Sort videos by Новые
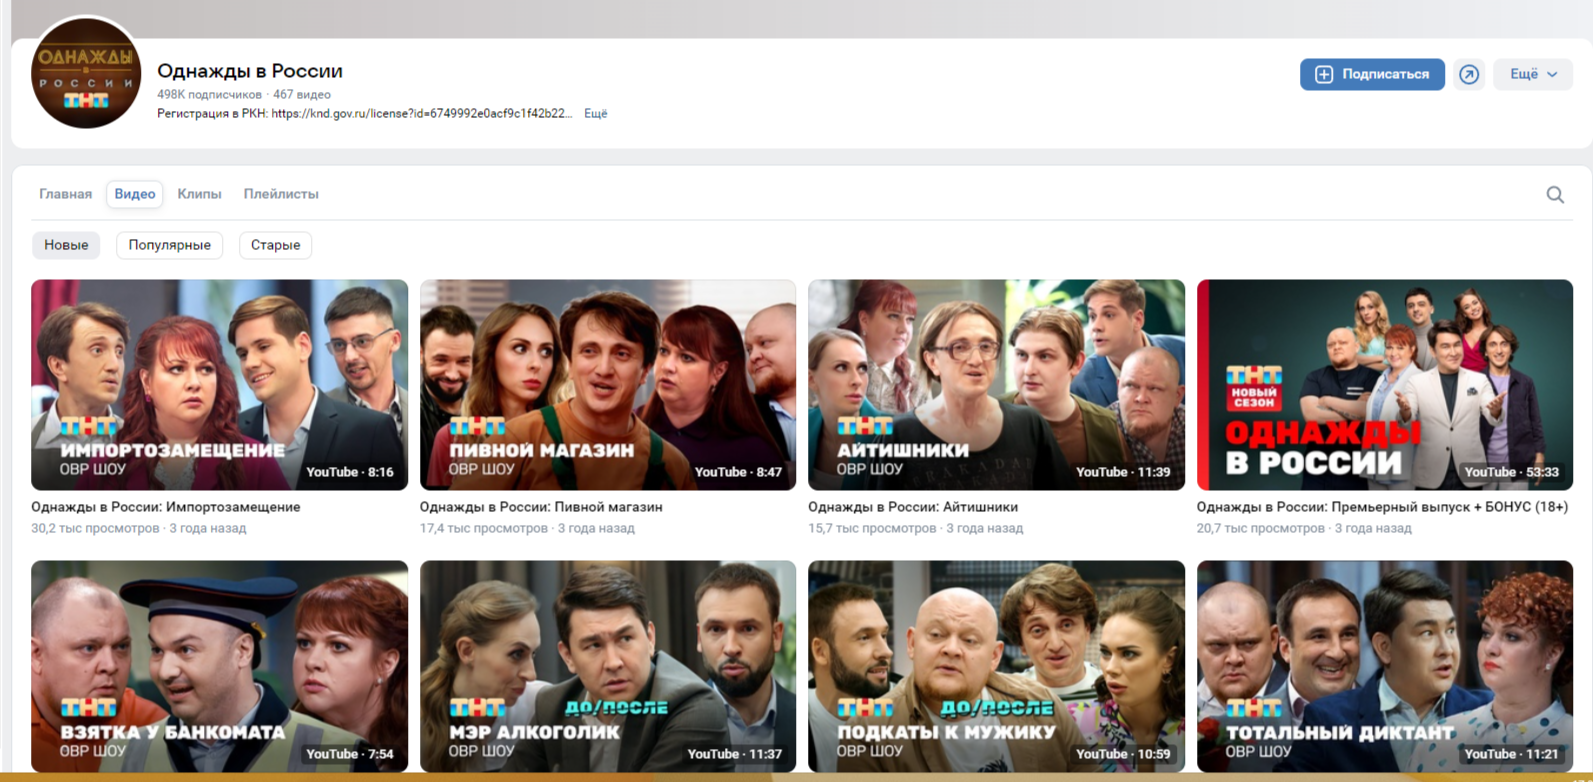The image size is (1593, 782). pyautogui.click(x=66, y=245)
